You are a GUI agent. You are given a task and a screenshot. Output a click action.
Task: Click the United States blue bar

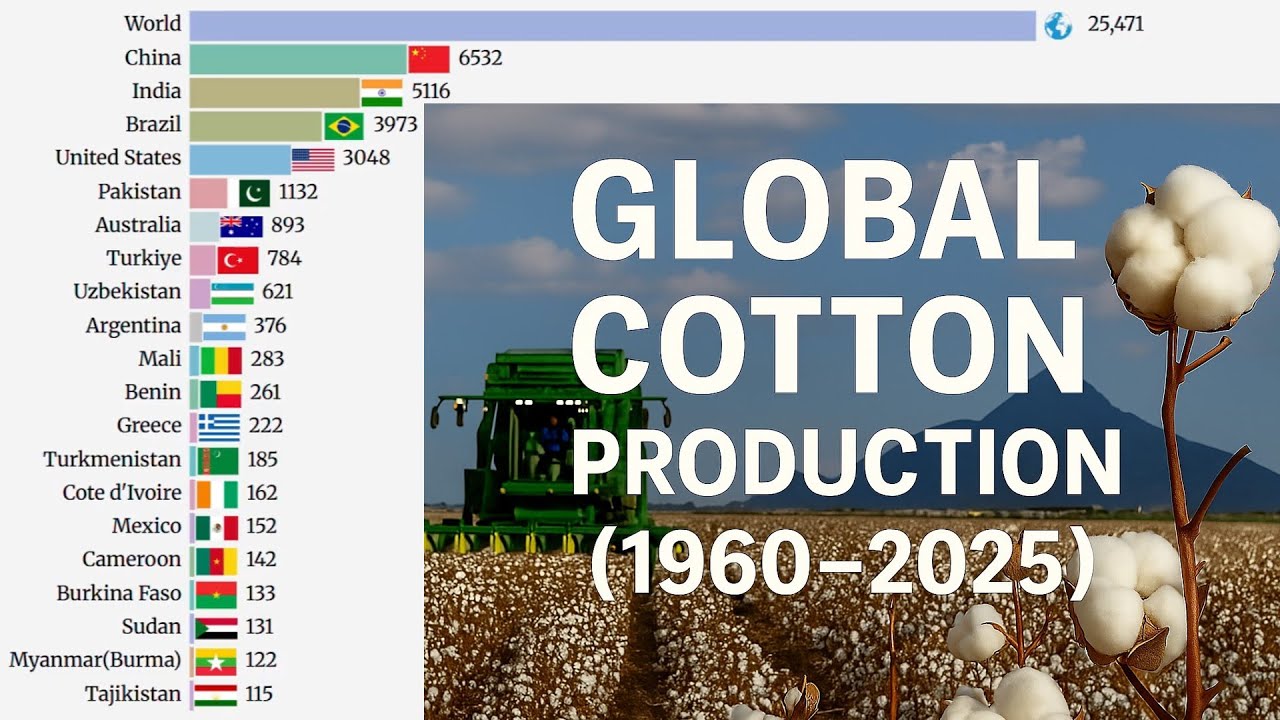coord(240,159)
